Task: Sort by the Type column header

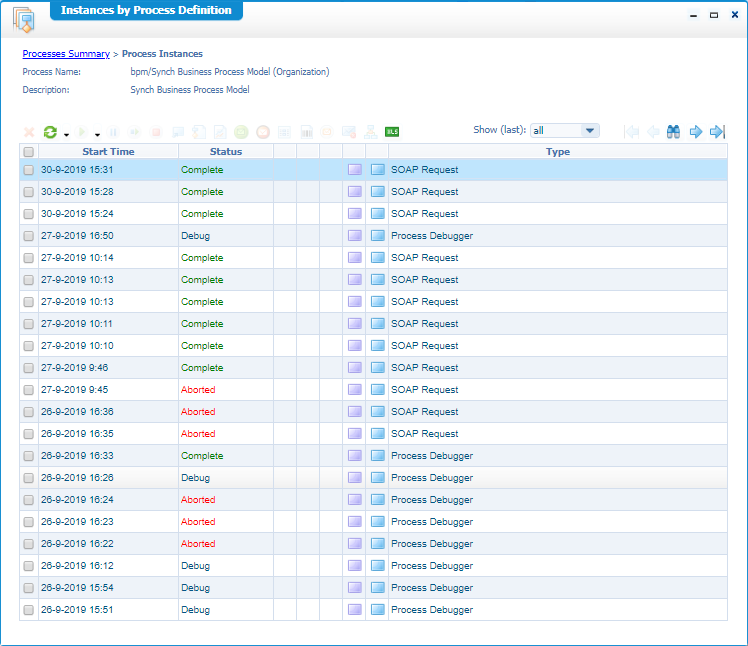Action: pyautogui.click(x=558, y=151)
